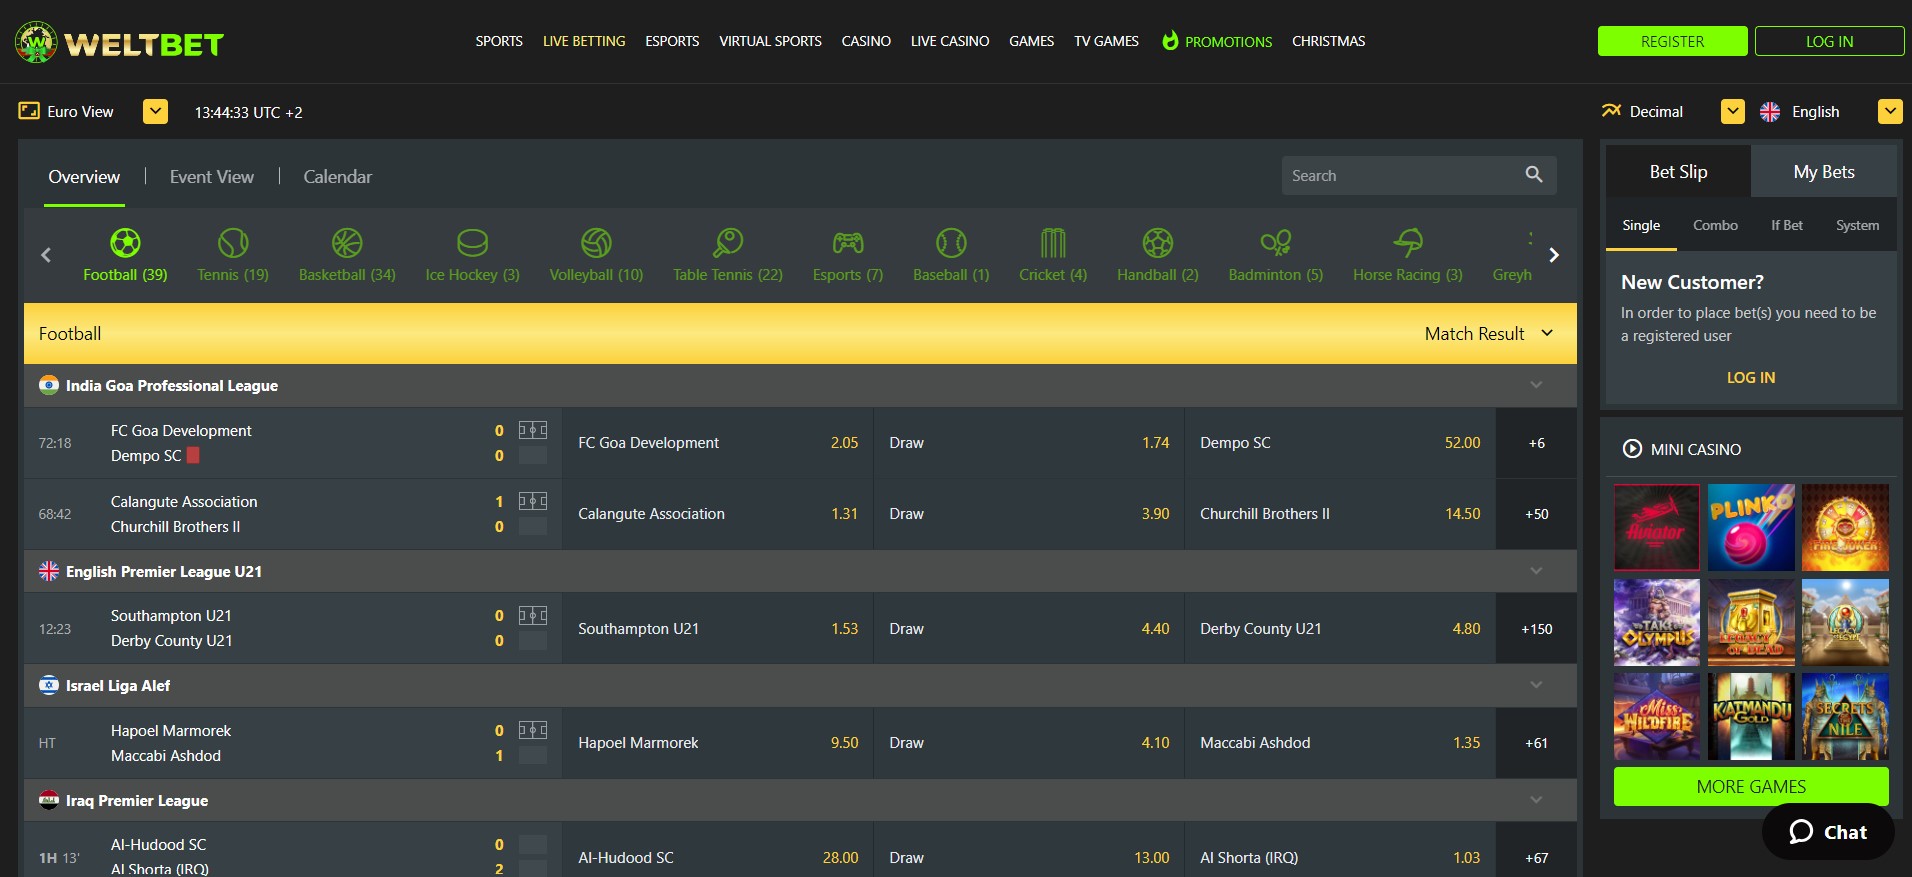
Task: Click the search magnifier icon
Action: point(1534,175)
